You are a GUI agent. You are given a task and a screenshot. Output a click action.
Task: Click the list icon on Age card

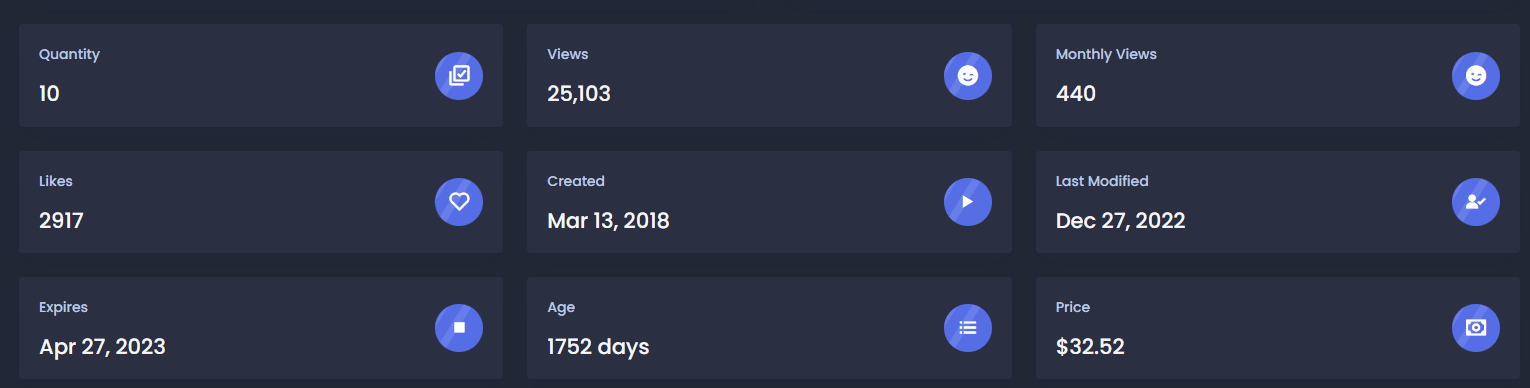coord(967,328)
